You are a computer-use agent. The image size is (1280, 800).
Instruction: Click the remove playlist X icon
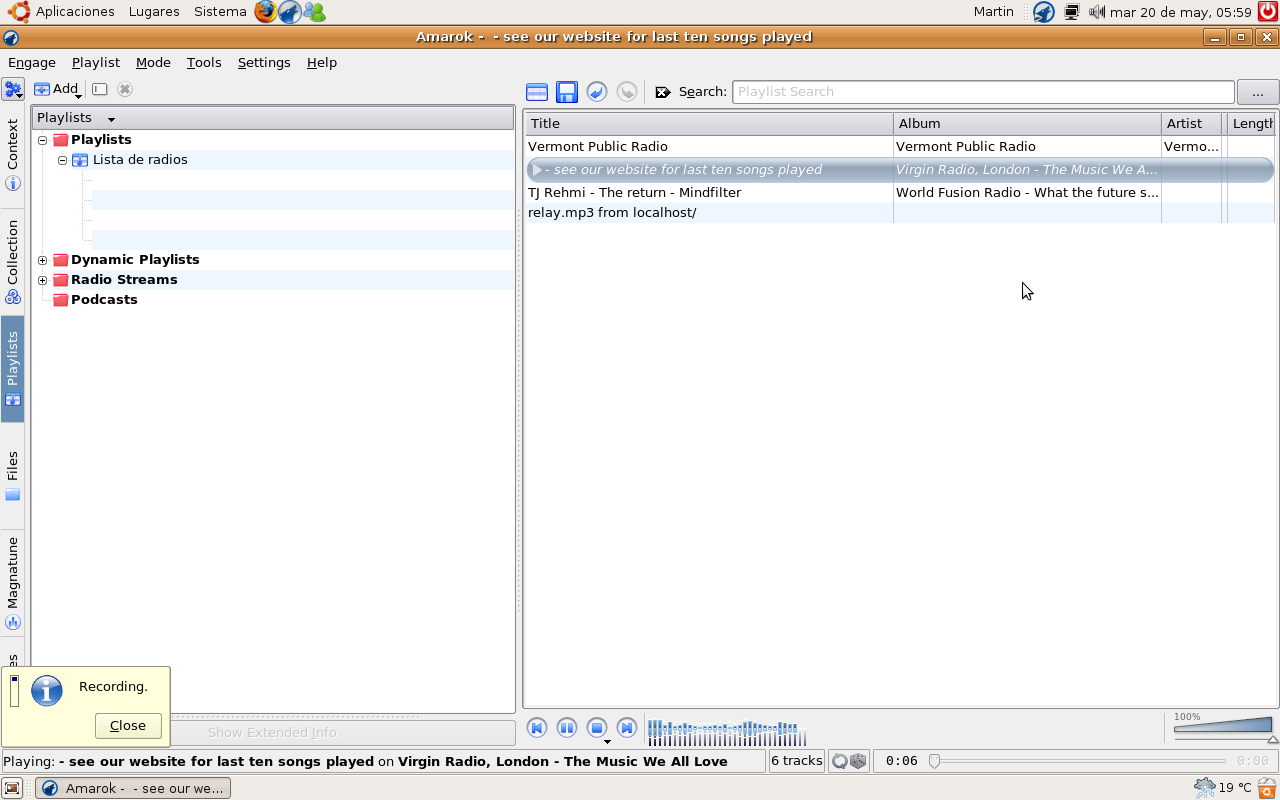point(125,89)
